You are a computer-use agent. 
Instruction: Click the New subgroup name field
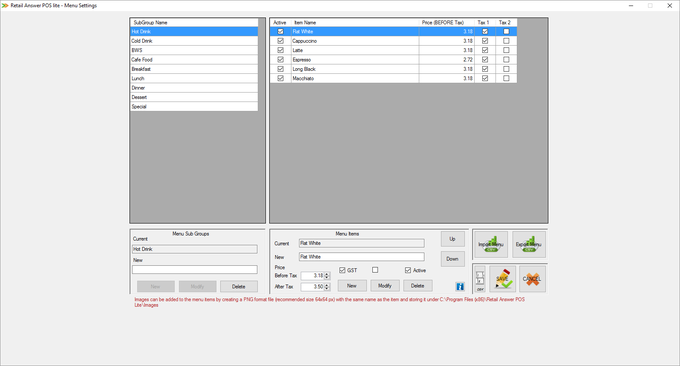(x=195, y=270)
